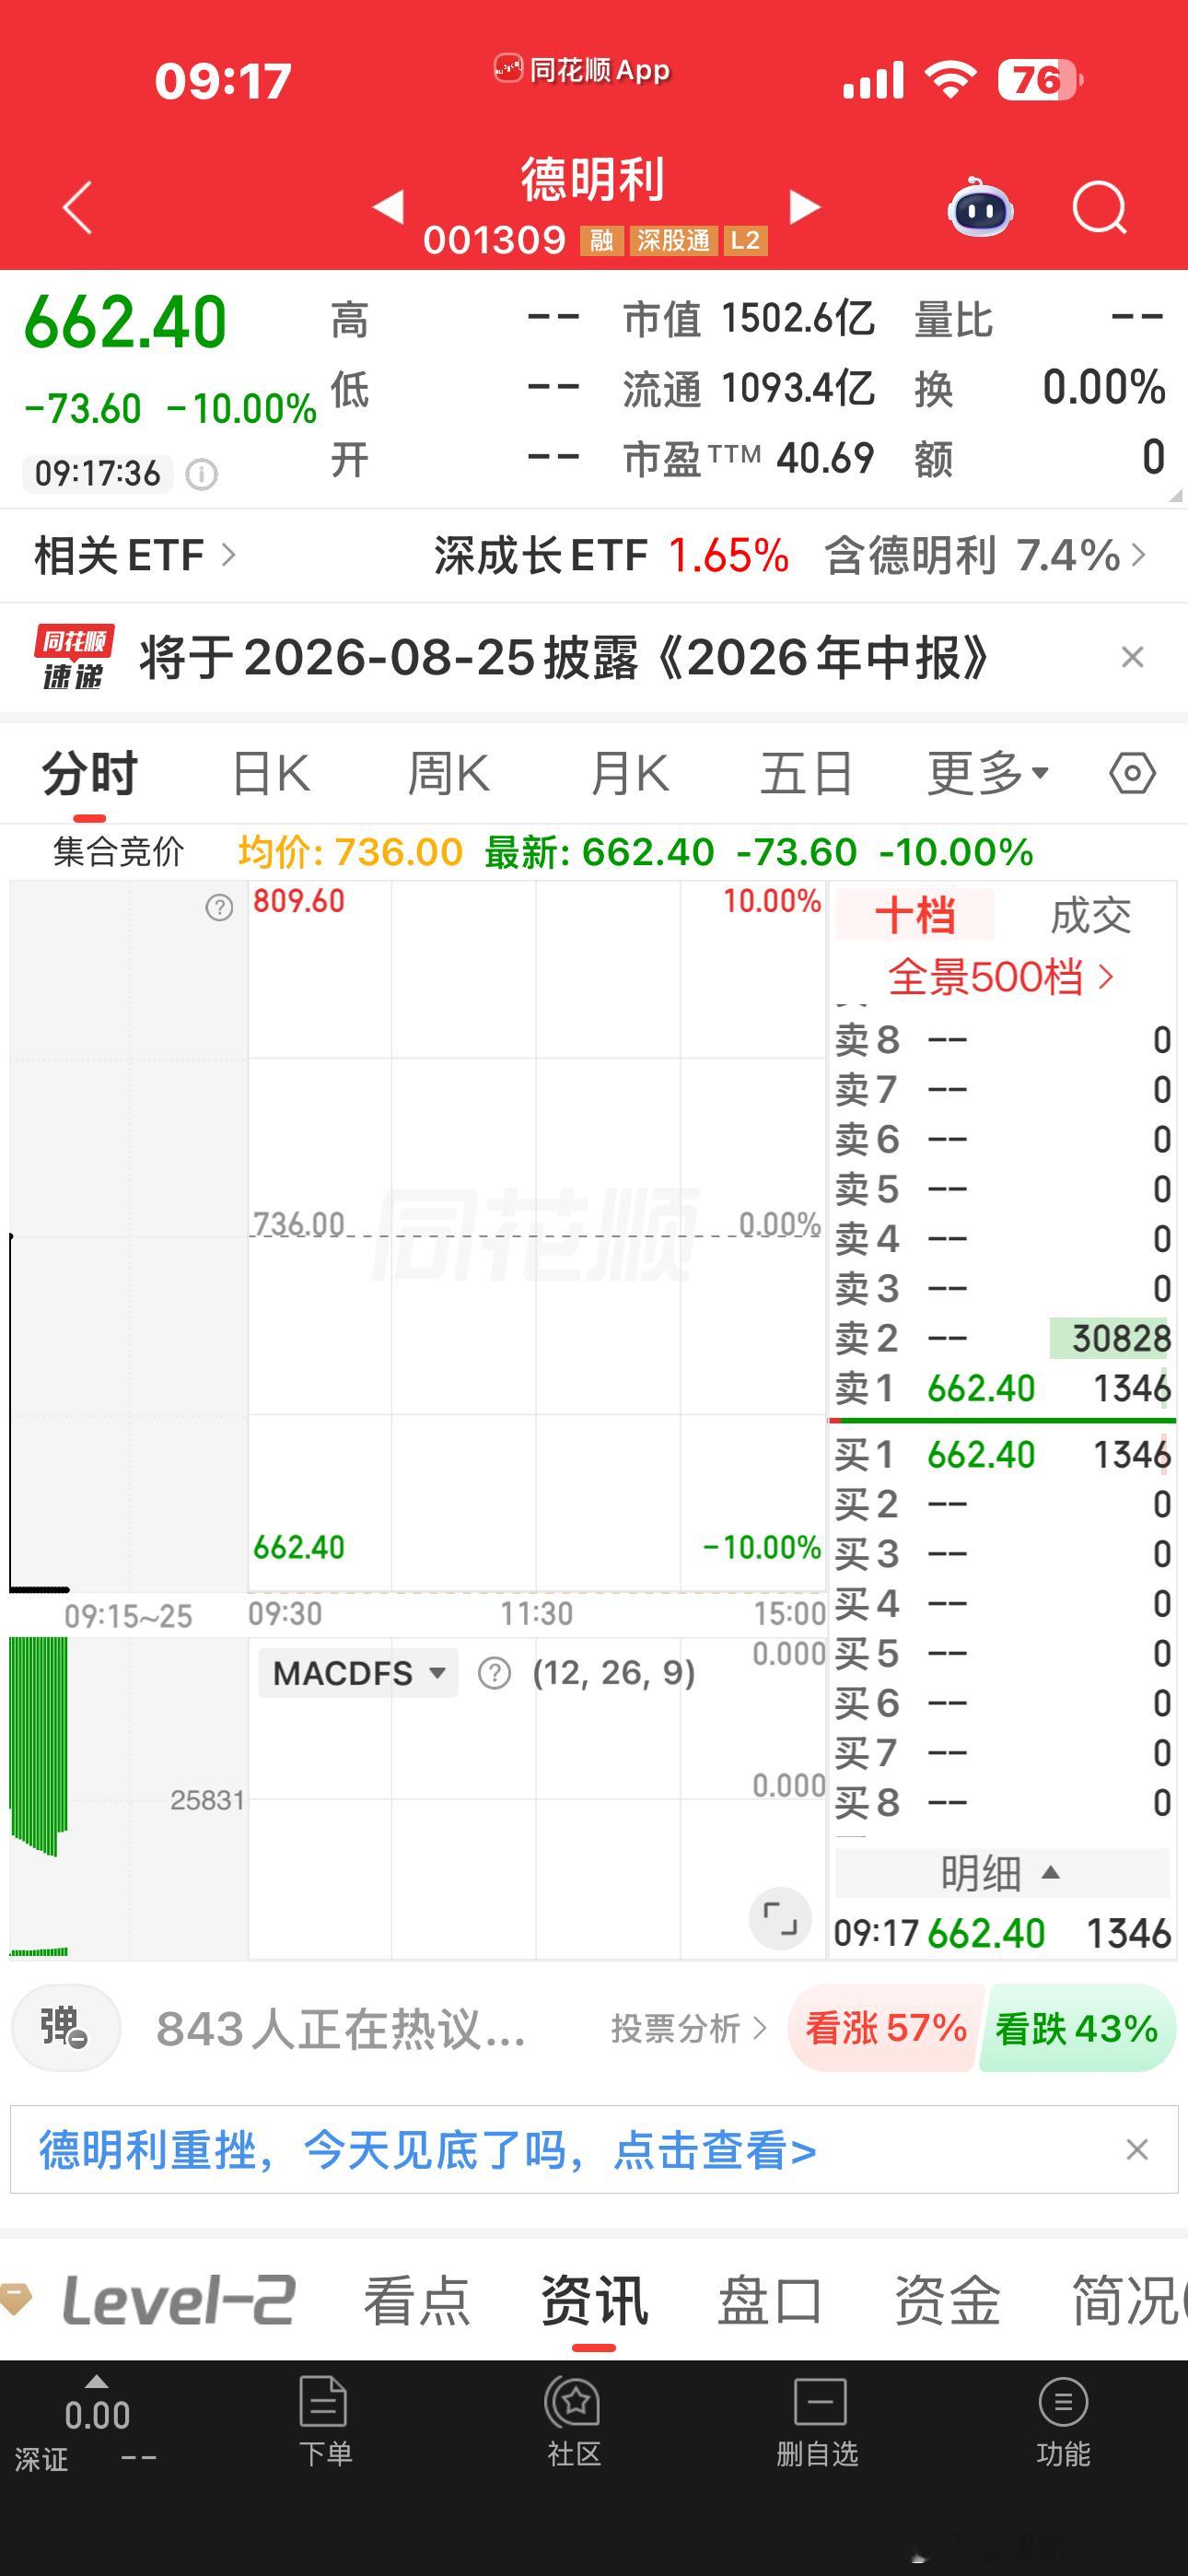Tap the 843人正在热议 discussion field
The height and width of the screenshot is (2576, 1188).
click(341, 2028)
